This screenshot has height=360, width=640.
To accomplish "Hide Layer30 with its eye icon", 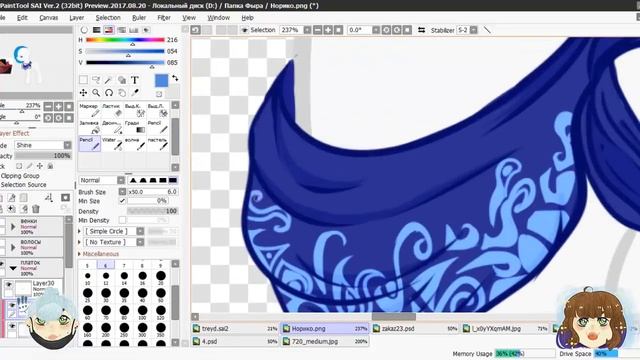I will coord(8,285).
